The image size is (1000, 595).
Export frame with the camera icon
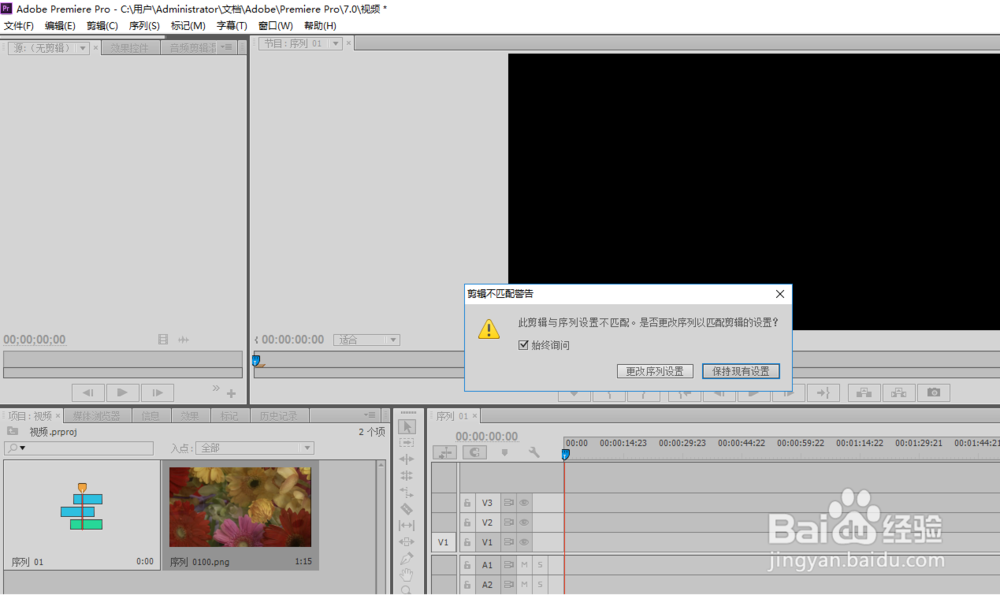[934, 393]
